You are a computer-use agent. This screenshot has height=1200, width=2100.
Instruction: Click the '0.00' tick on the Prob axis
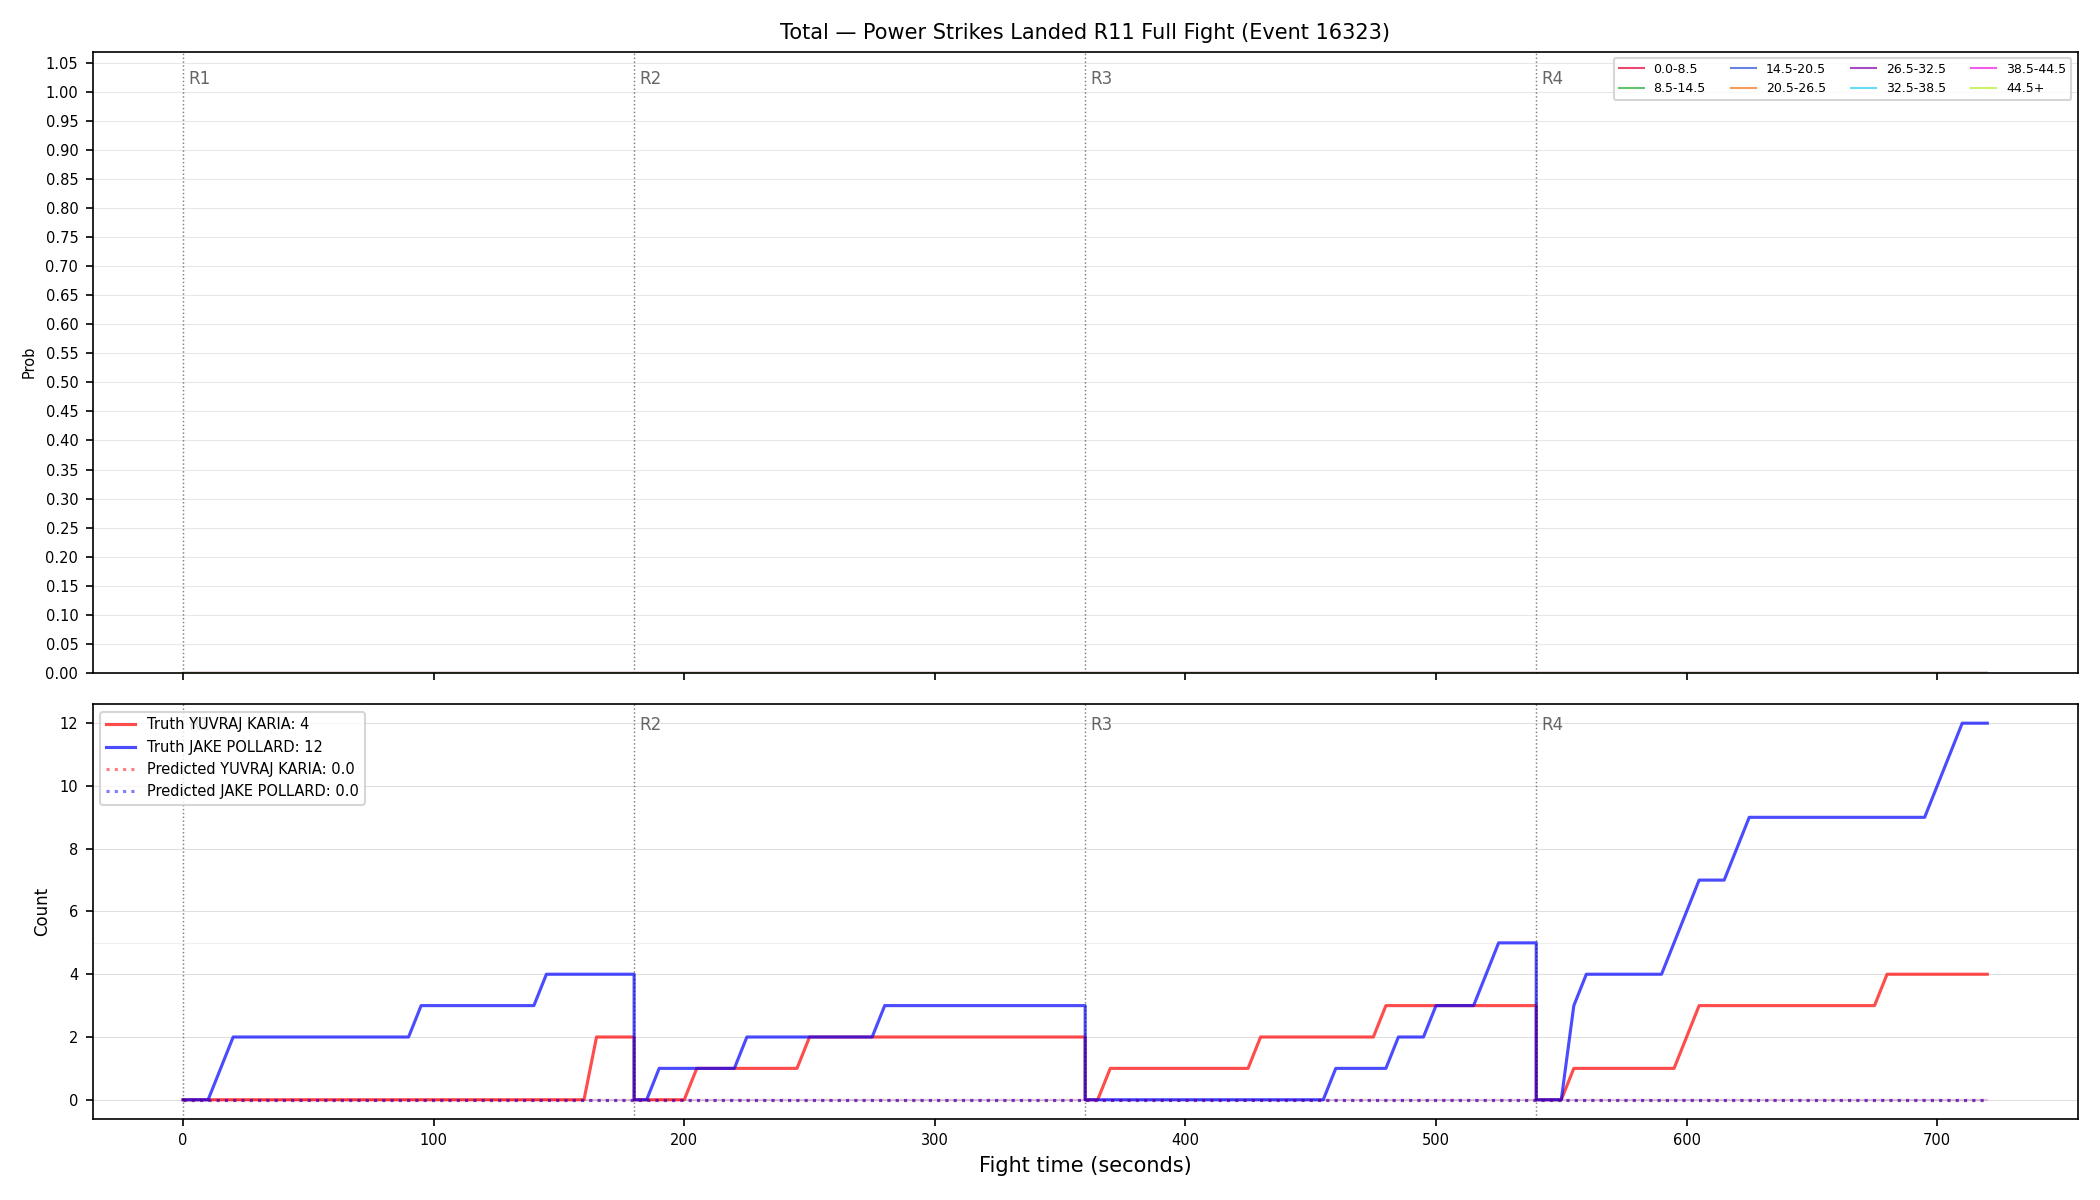[x=62, y=673]
